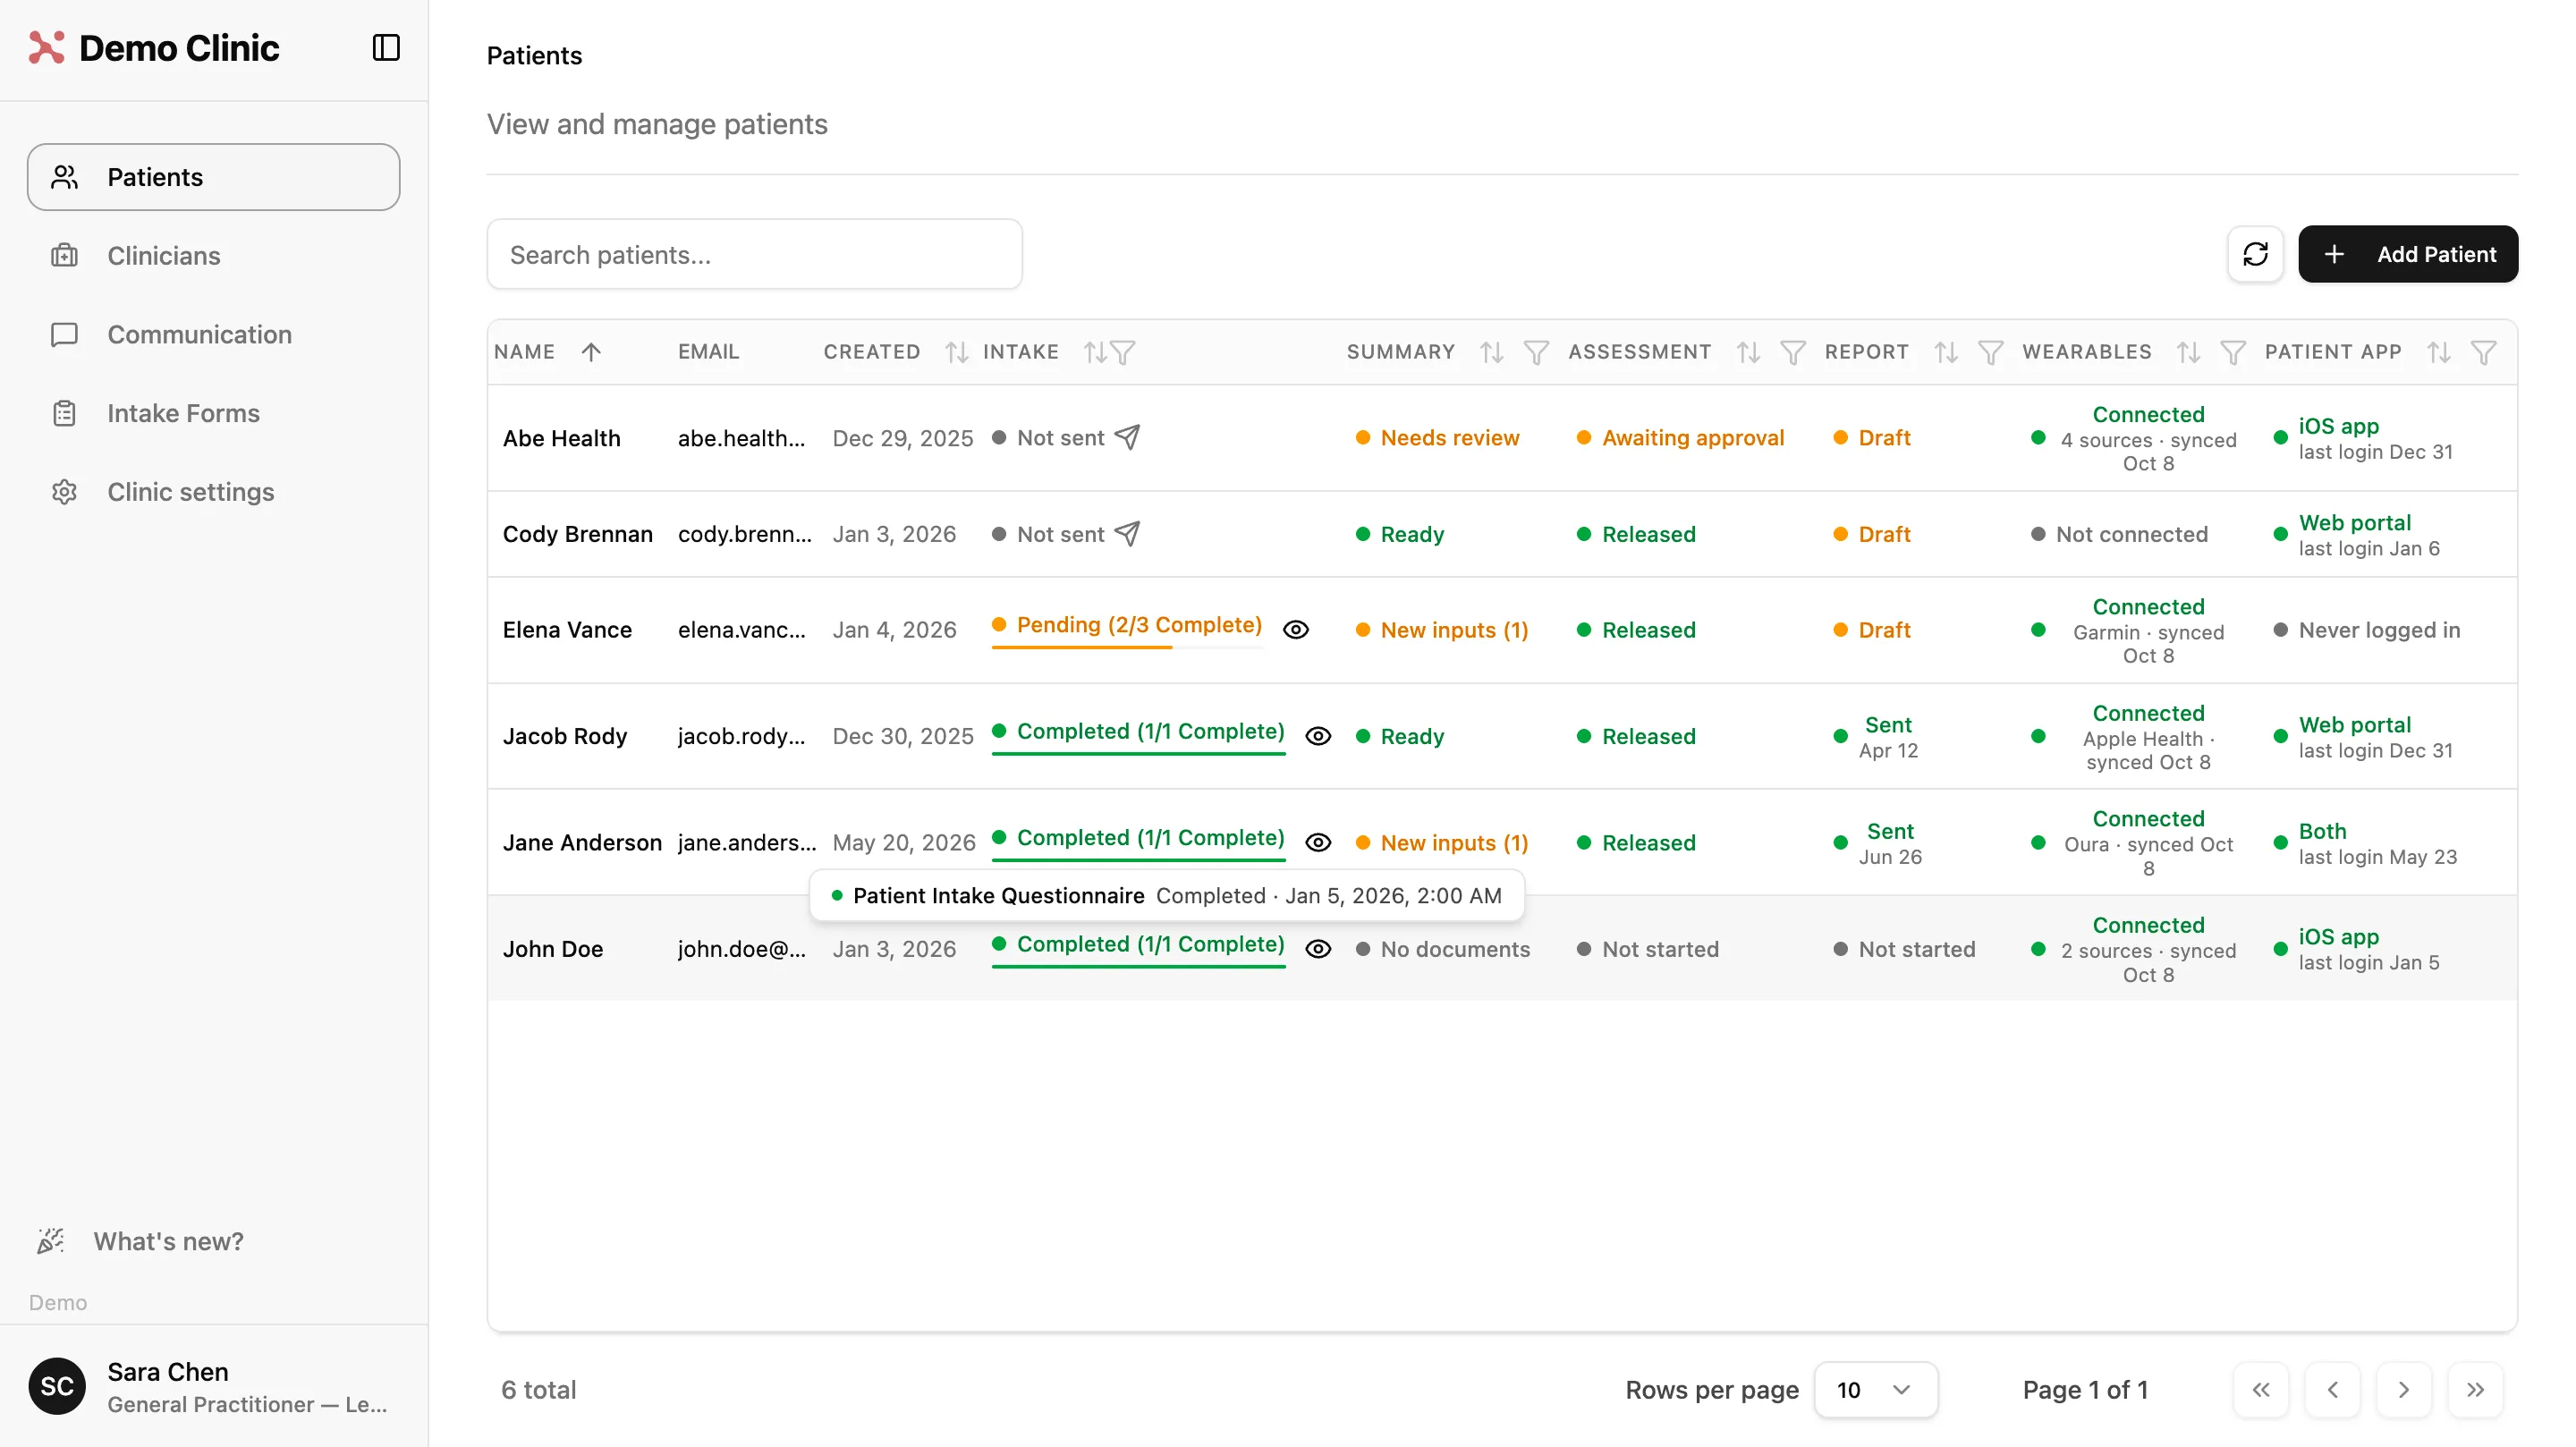The height and width of the screenshot is (1447, 2576).
Task: View John Doe intake eye icon
Action: 1318,949
